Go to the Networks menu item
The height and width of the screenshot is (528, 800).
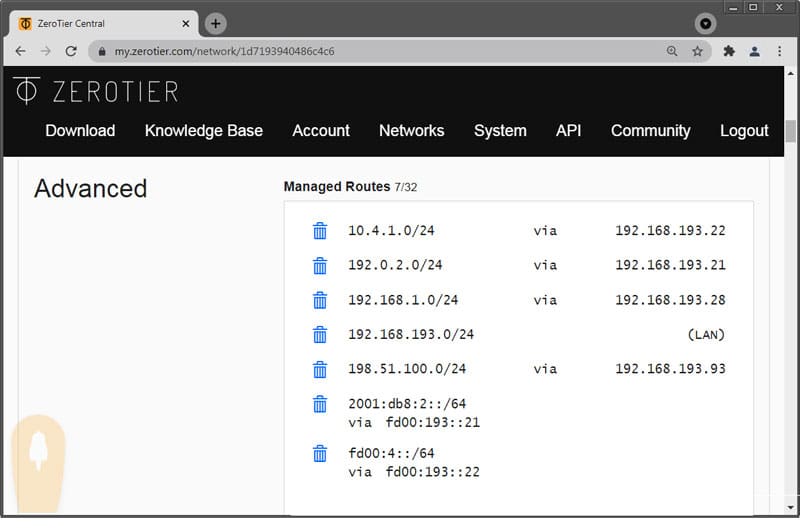click(x=411, y=131)
